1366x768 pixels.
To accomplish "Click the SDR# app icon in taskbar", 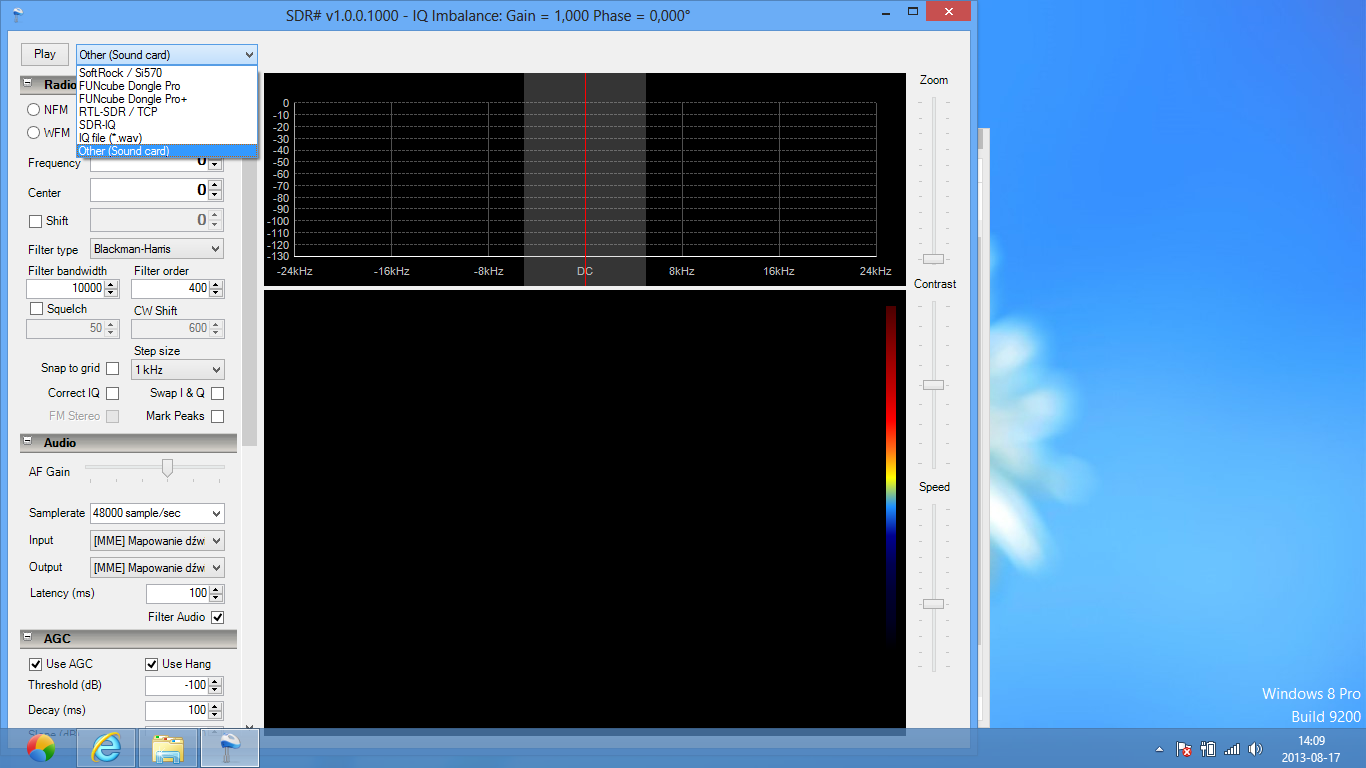I will click(x=230, y=748).
